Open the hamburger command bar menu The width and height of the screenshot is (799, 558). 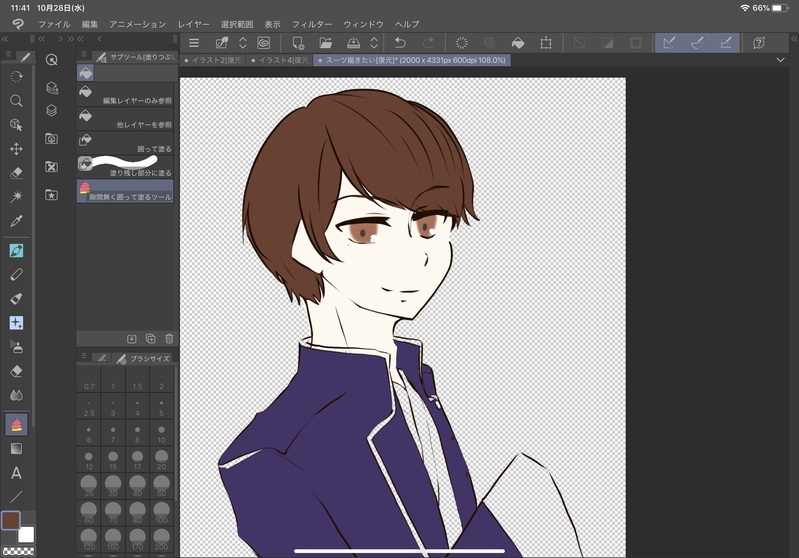pyautogui.click(x=194, y=43)
